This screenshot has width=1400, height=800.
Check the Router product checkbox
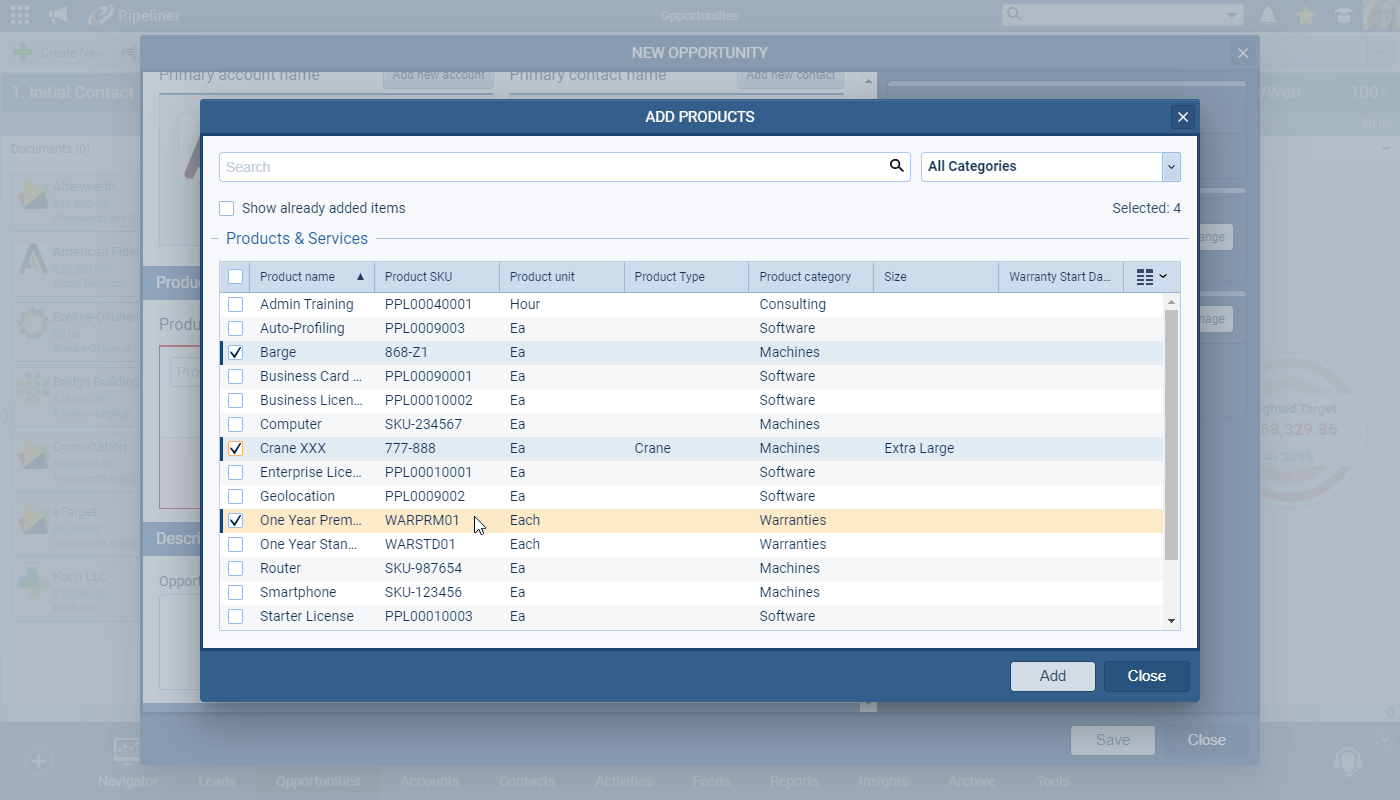click(236, 568)
